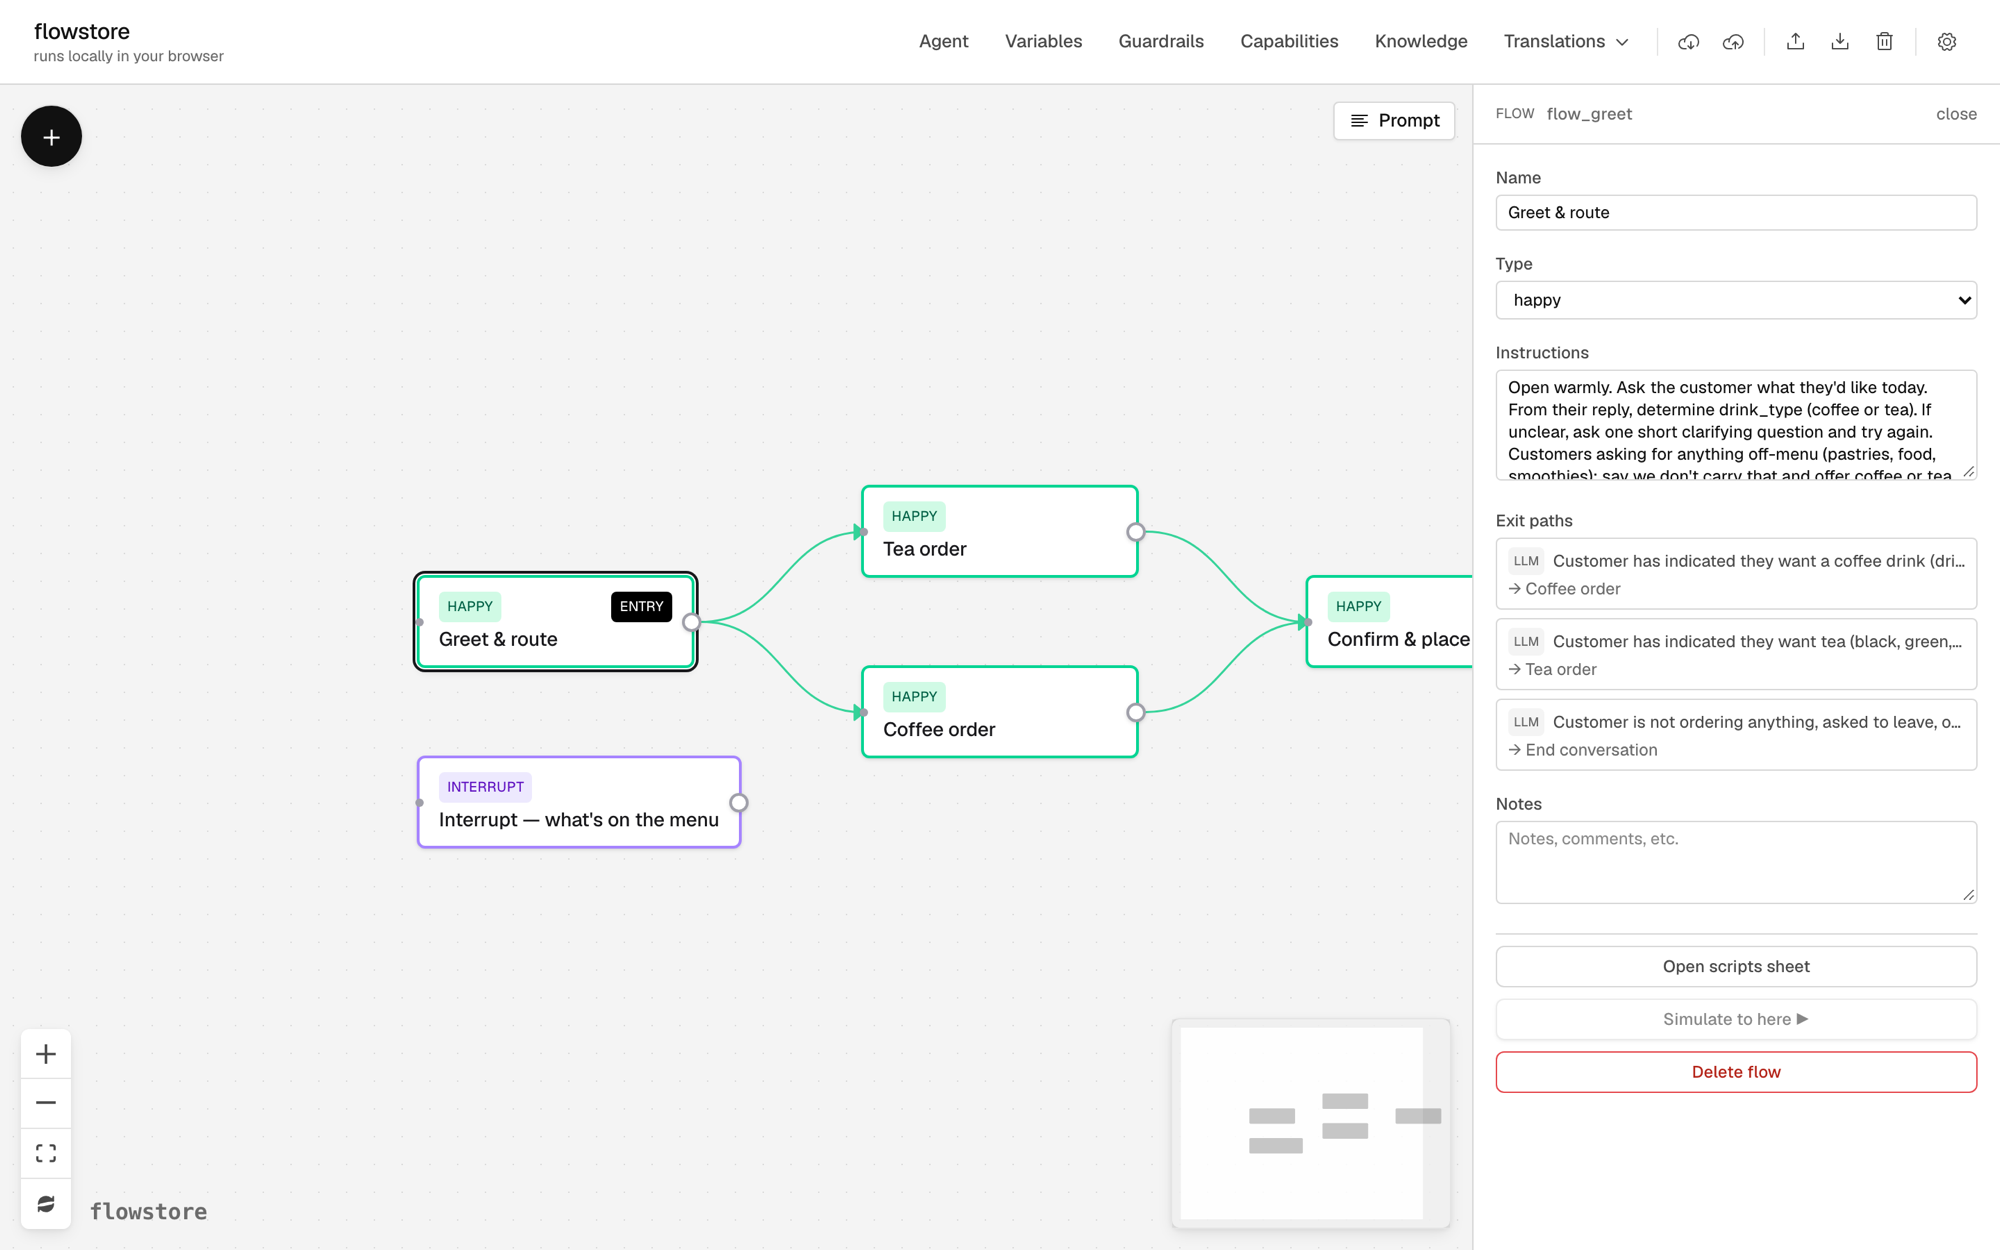Select the Tea order node
Viewport: 2000px width, 1250px height.
(1000, 532)
